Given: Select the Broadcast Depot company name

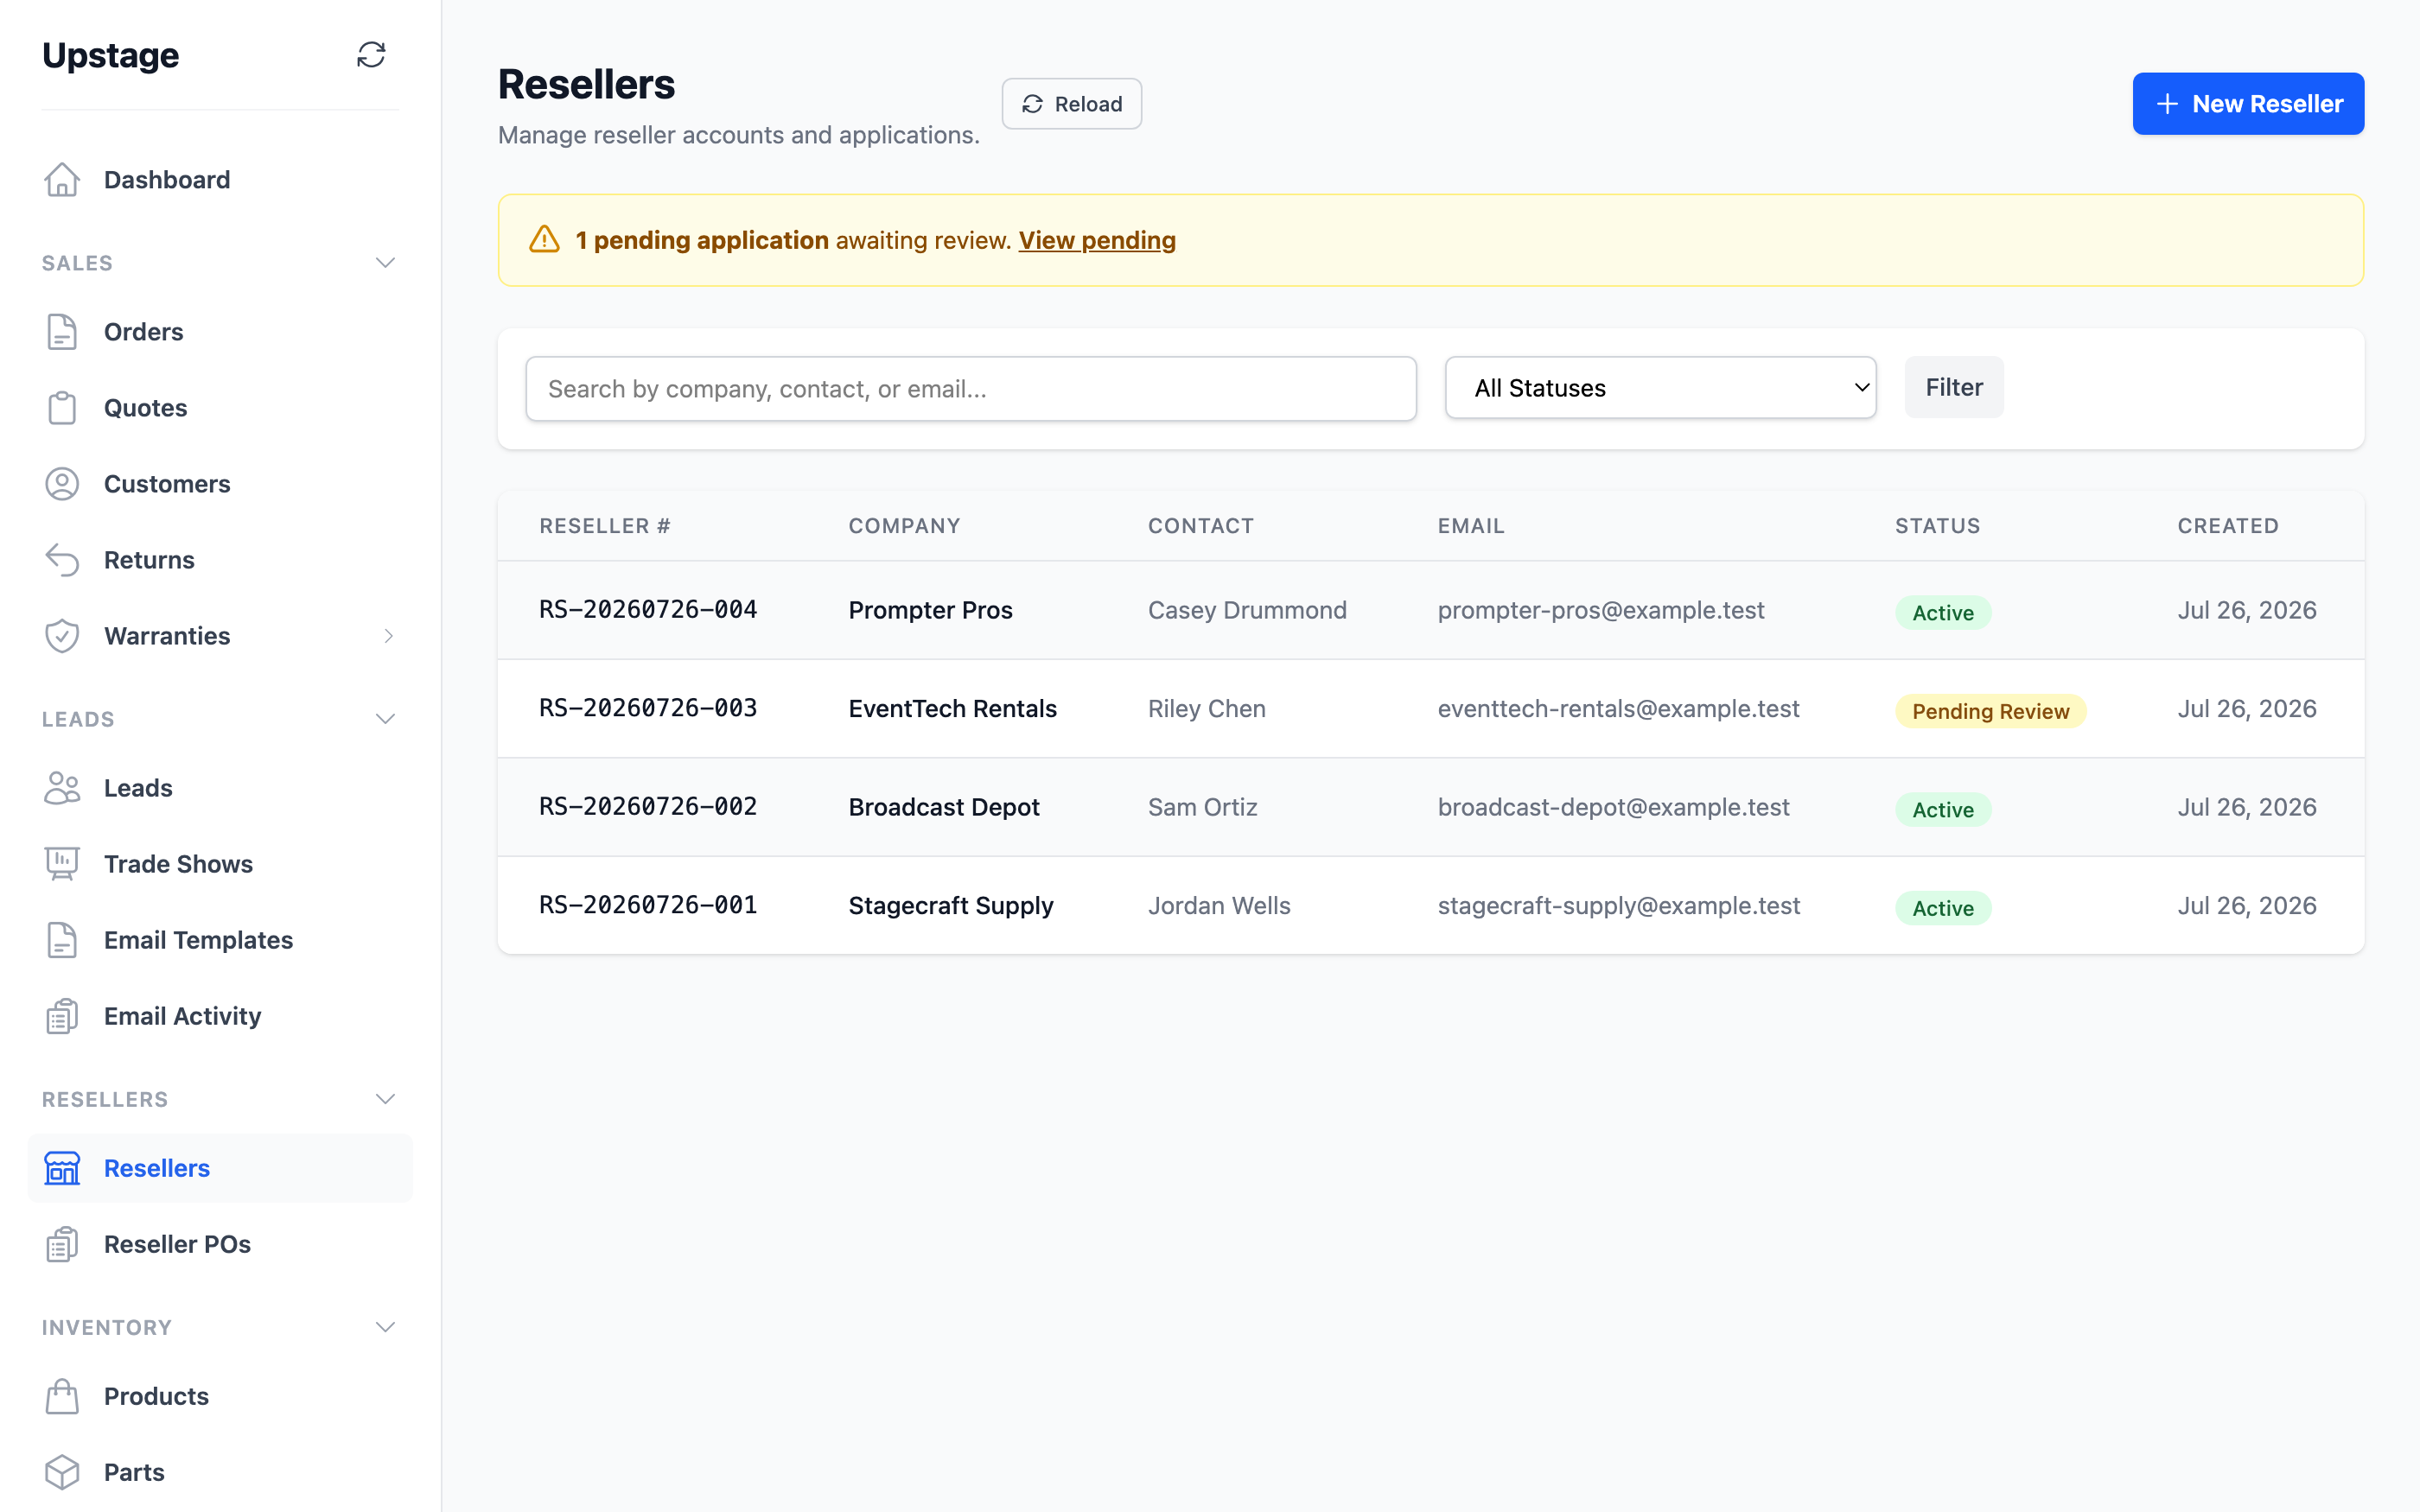Looking at the screenshot, I should coord(944,807).
